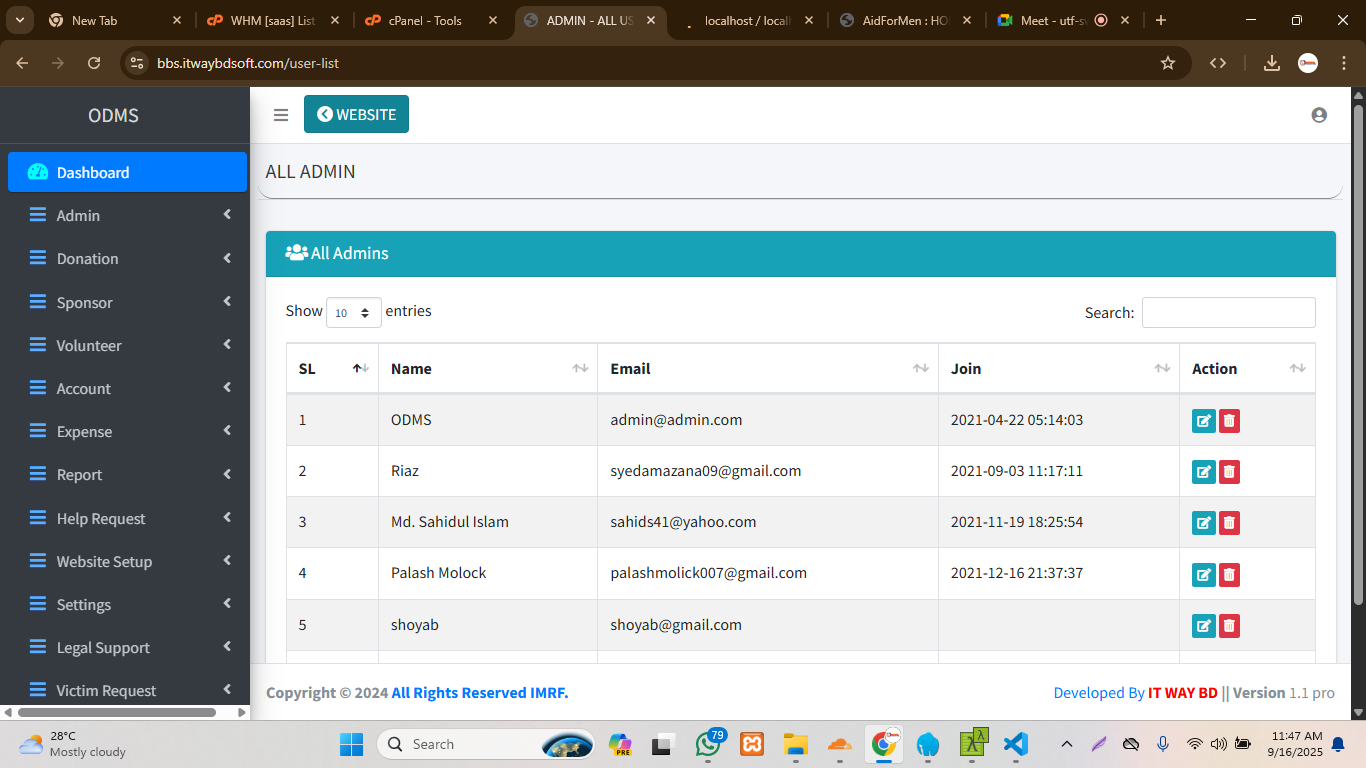
Task: Click the edit icon for ODMS admin
Action: pyautogui.click(x=1203, y=421)
